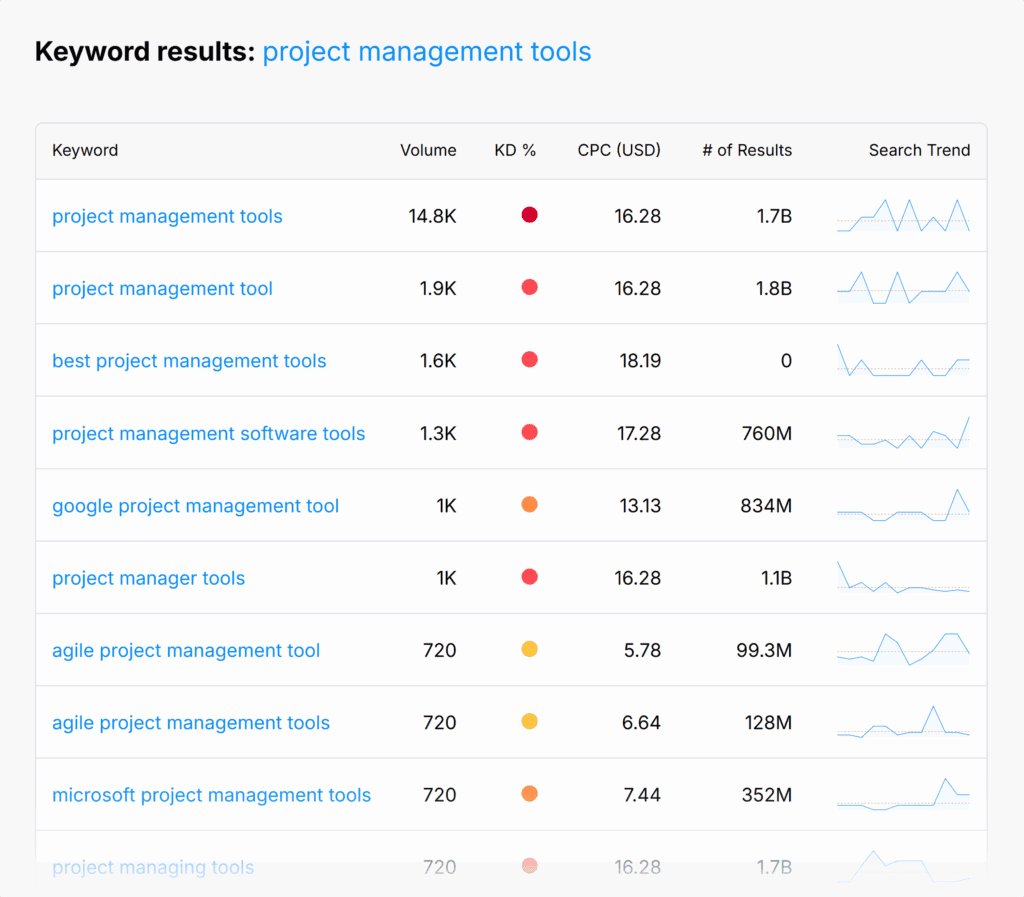Open the "best project management tools" keyword
Screen dimensions: 1024x897
[189, 360]
